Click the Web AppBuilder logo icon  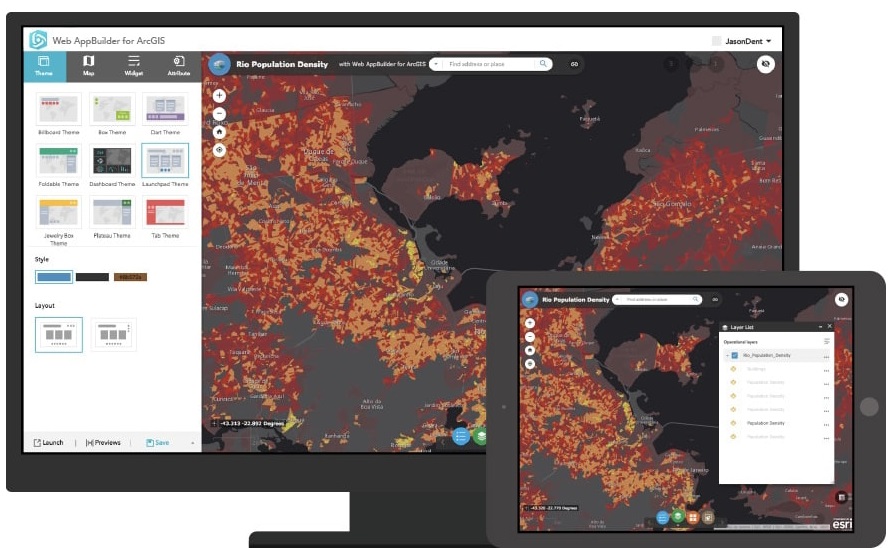tap(38, 40)
